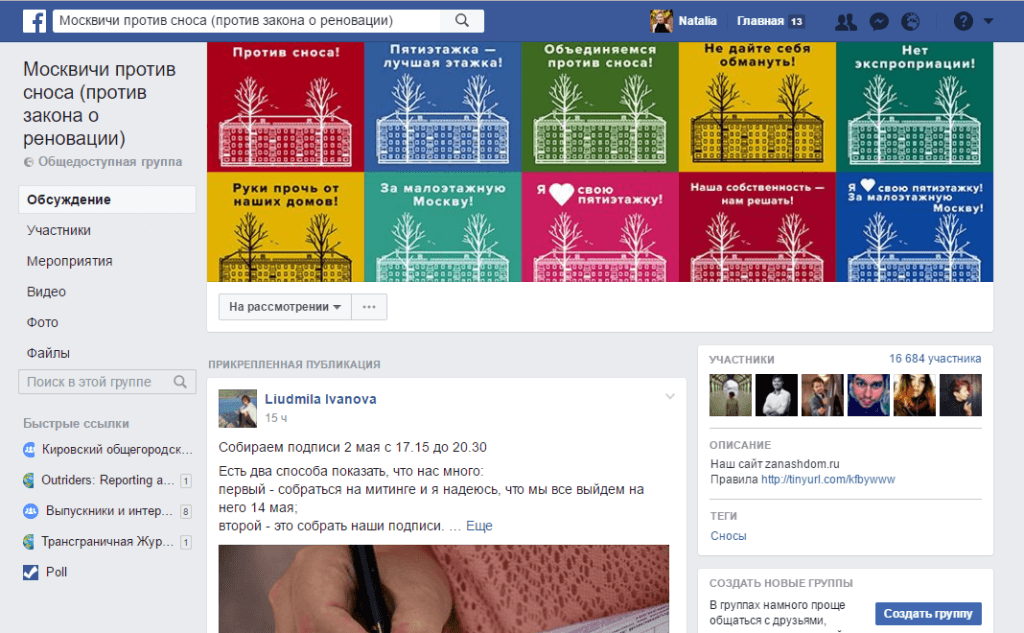Open the Messenger messages icon
This screenshot has width=1024, height=633.
(x=878, y=21)
